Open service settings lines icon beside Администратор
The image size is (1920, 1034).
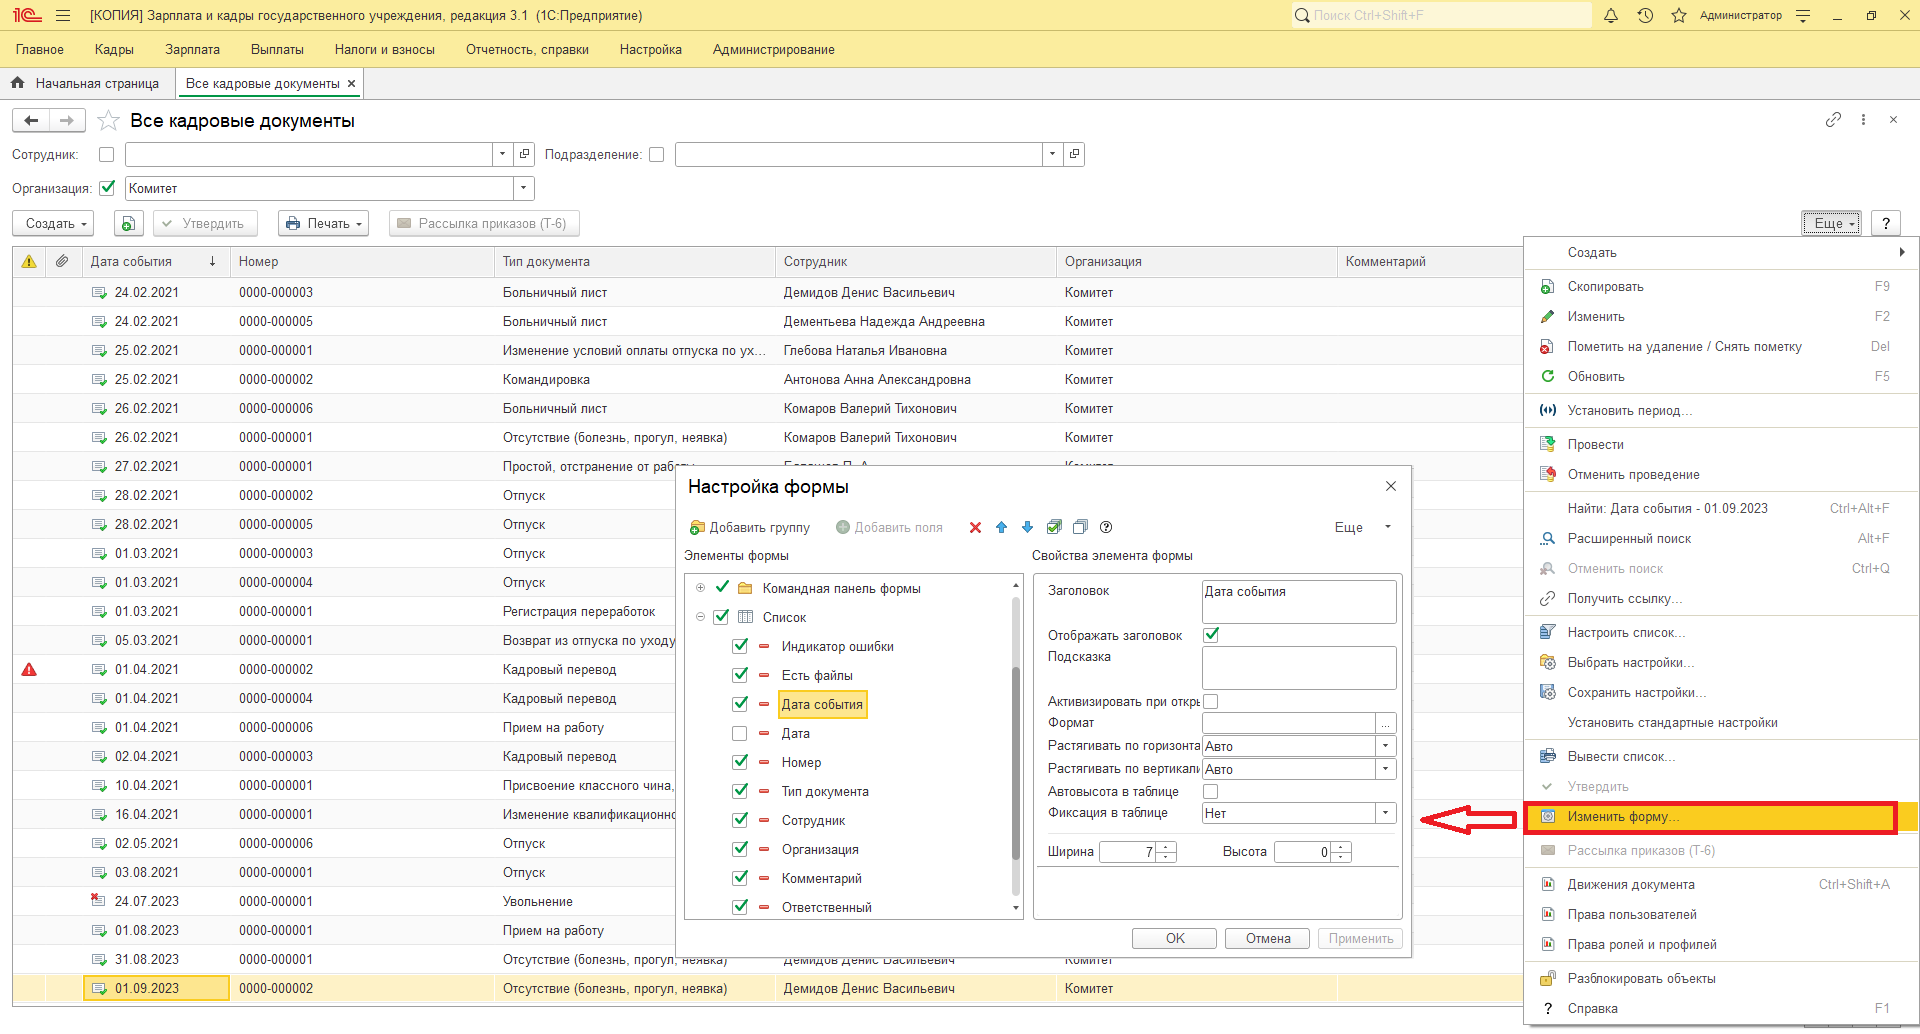pyautogui.click(x=1803, y=16)
